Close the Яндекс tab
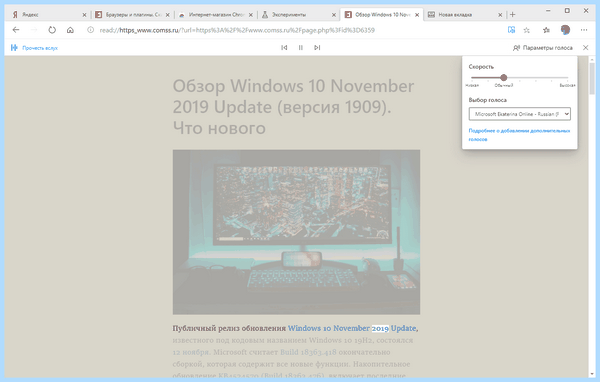Image resolution: width=600 pixels, height=382 pixels. click(x=85, y=15)
